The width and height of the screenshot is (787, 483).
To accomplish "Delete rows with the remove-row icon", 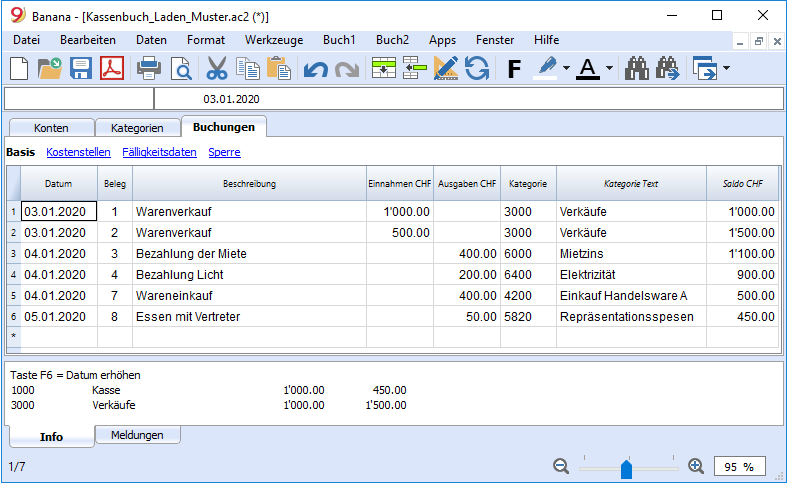I will coord(415,68).
